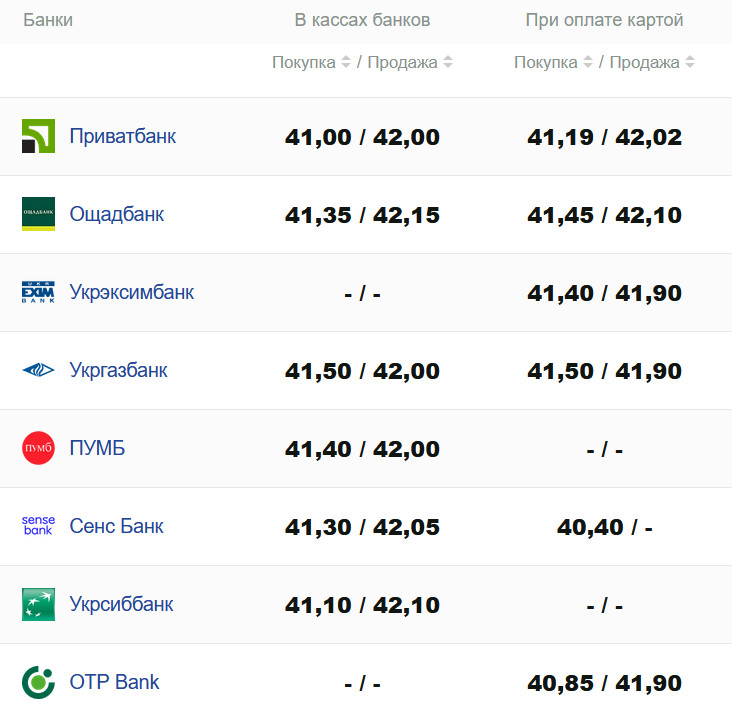Open the ПУМБ bank link
The width and height of the screenshot is (732, 721).
pyautogui.click(x=97, y=448)
